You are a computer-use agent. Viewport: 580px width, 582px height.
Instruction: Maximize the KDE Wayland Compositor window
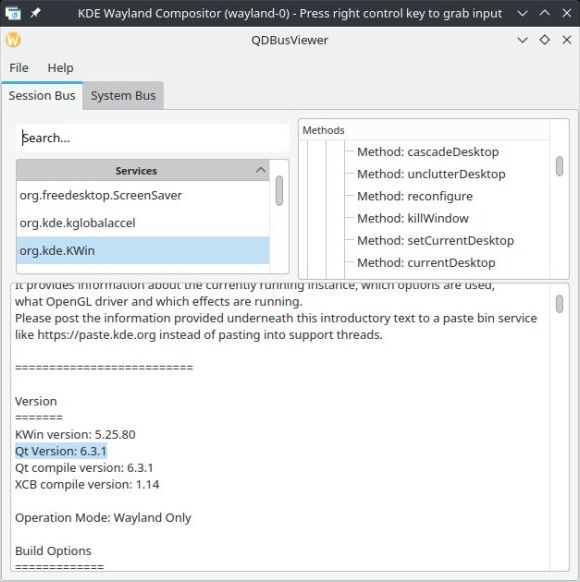click(x=544, y=13)
